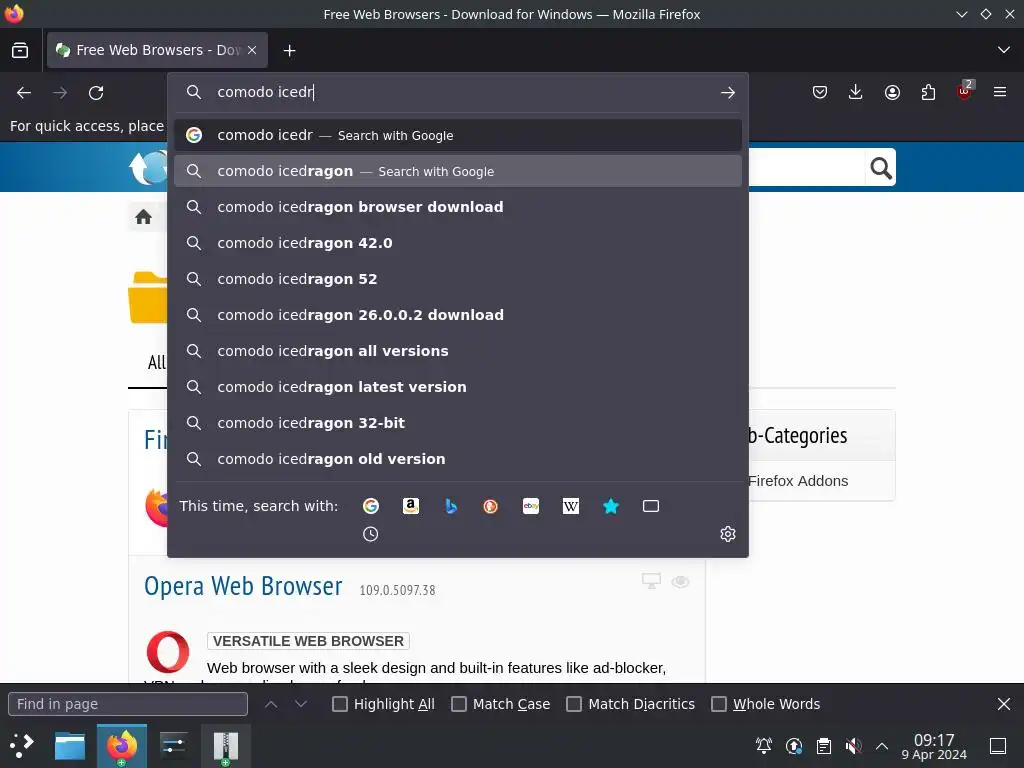Choose 'comodo icedragon browser download' suggestion

[458, 207]
